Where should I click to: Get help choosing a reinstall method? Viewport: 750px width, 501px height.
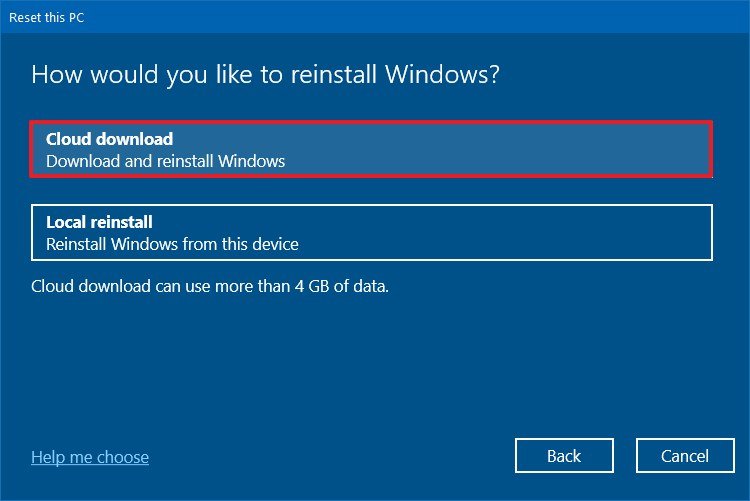click(90, 457)
